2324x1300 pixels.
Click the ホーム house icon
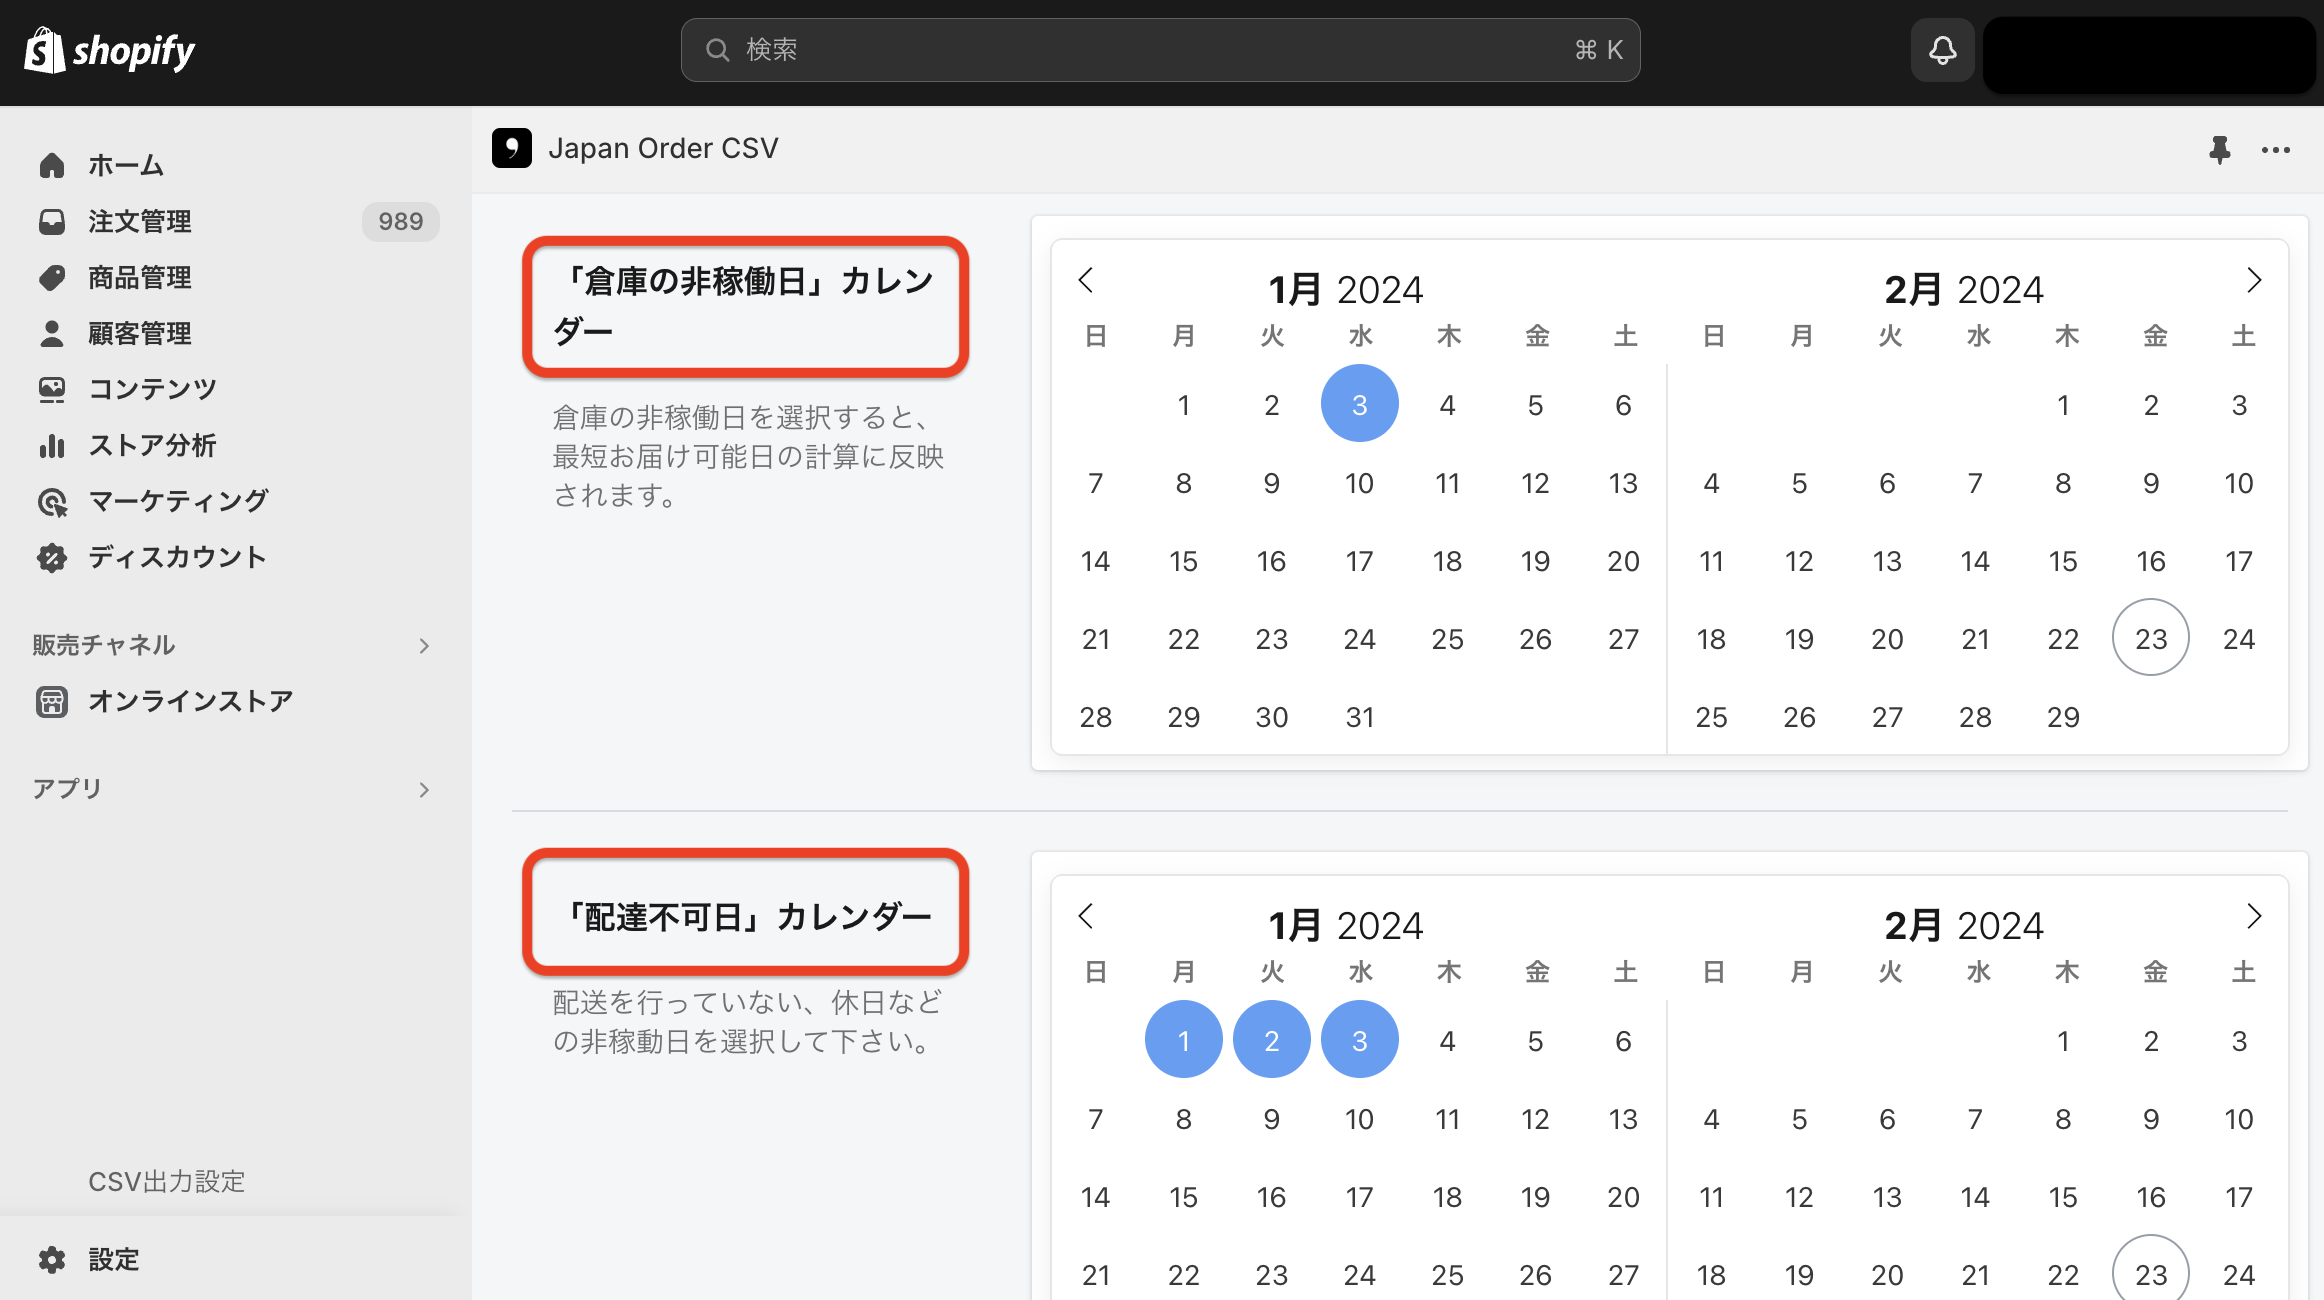tap(52, 165)
